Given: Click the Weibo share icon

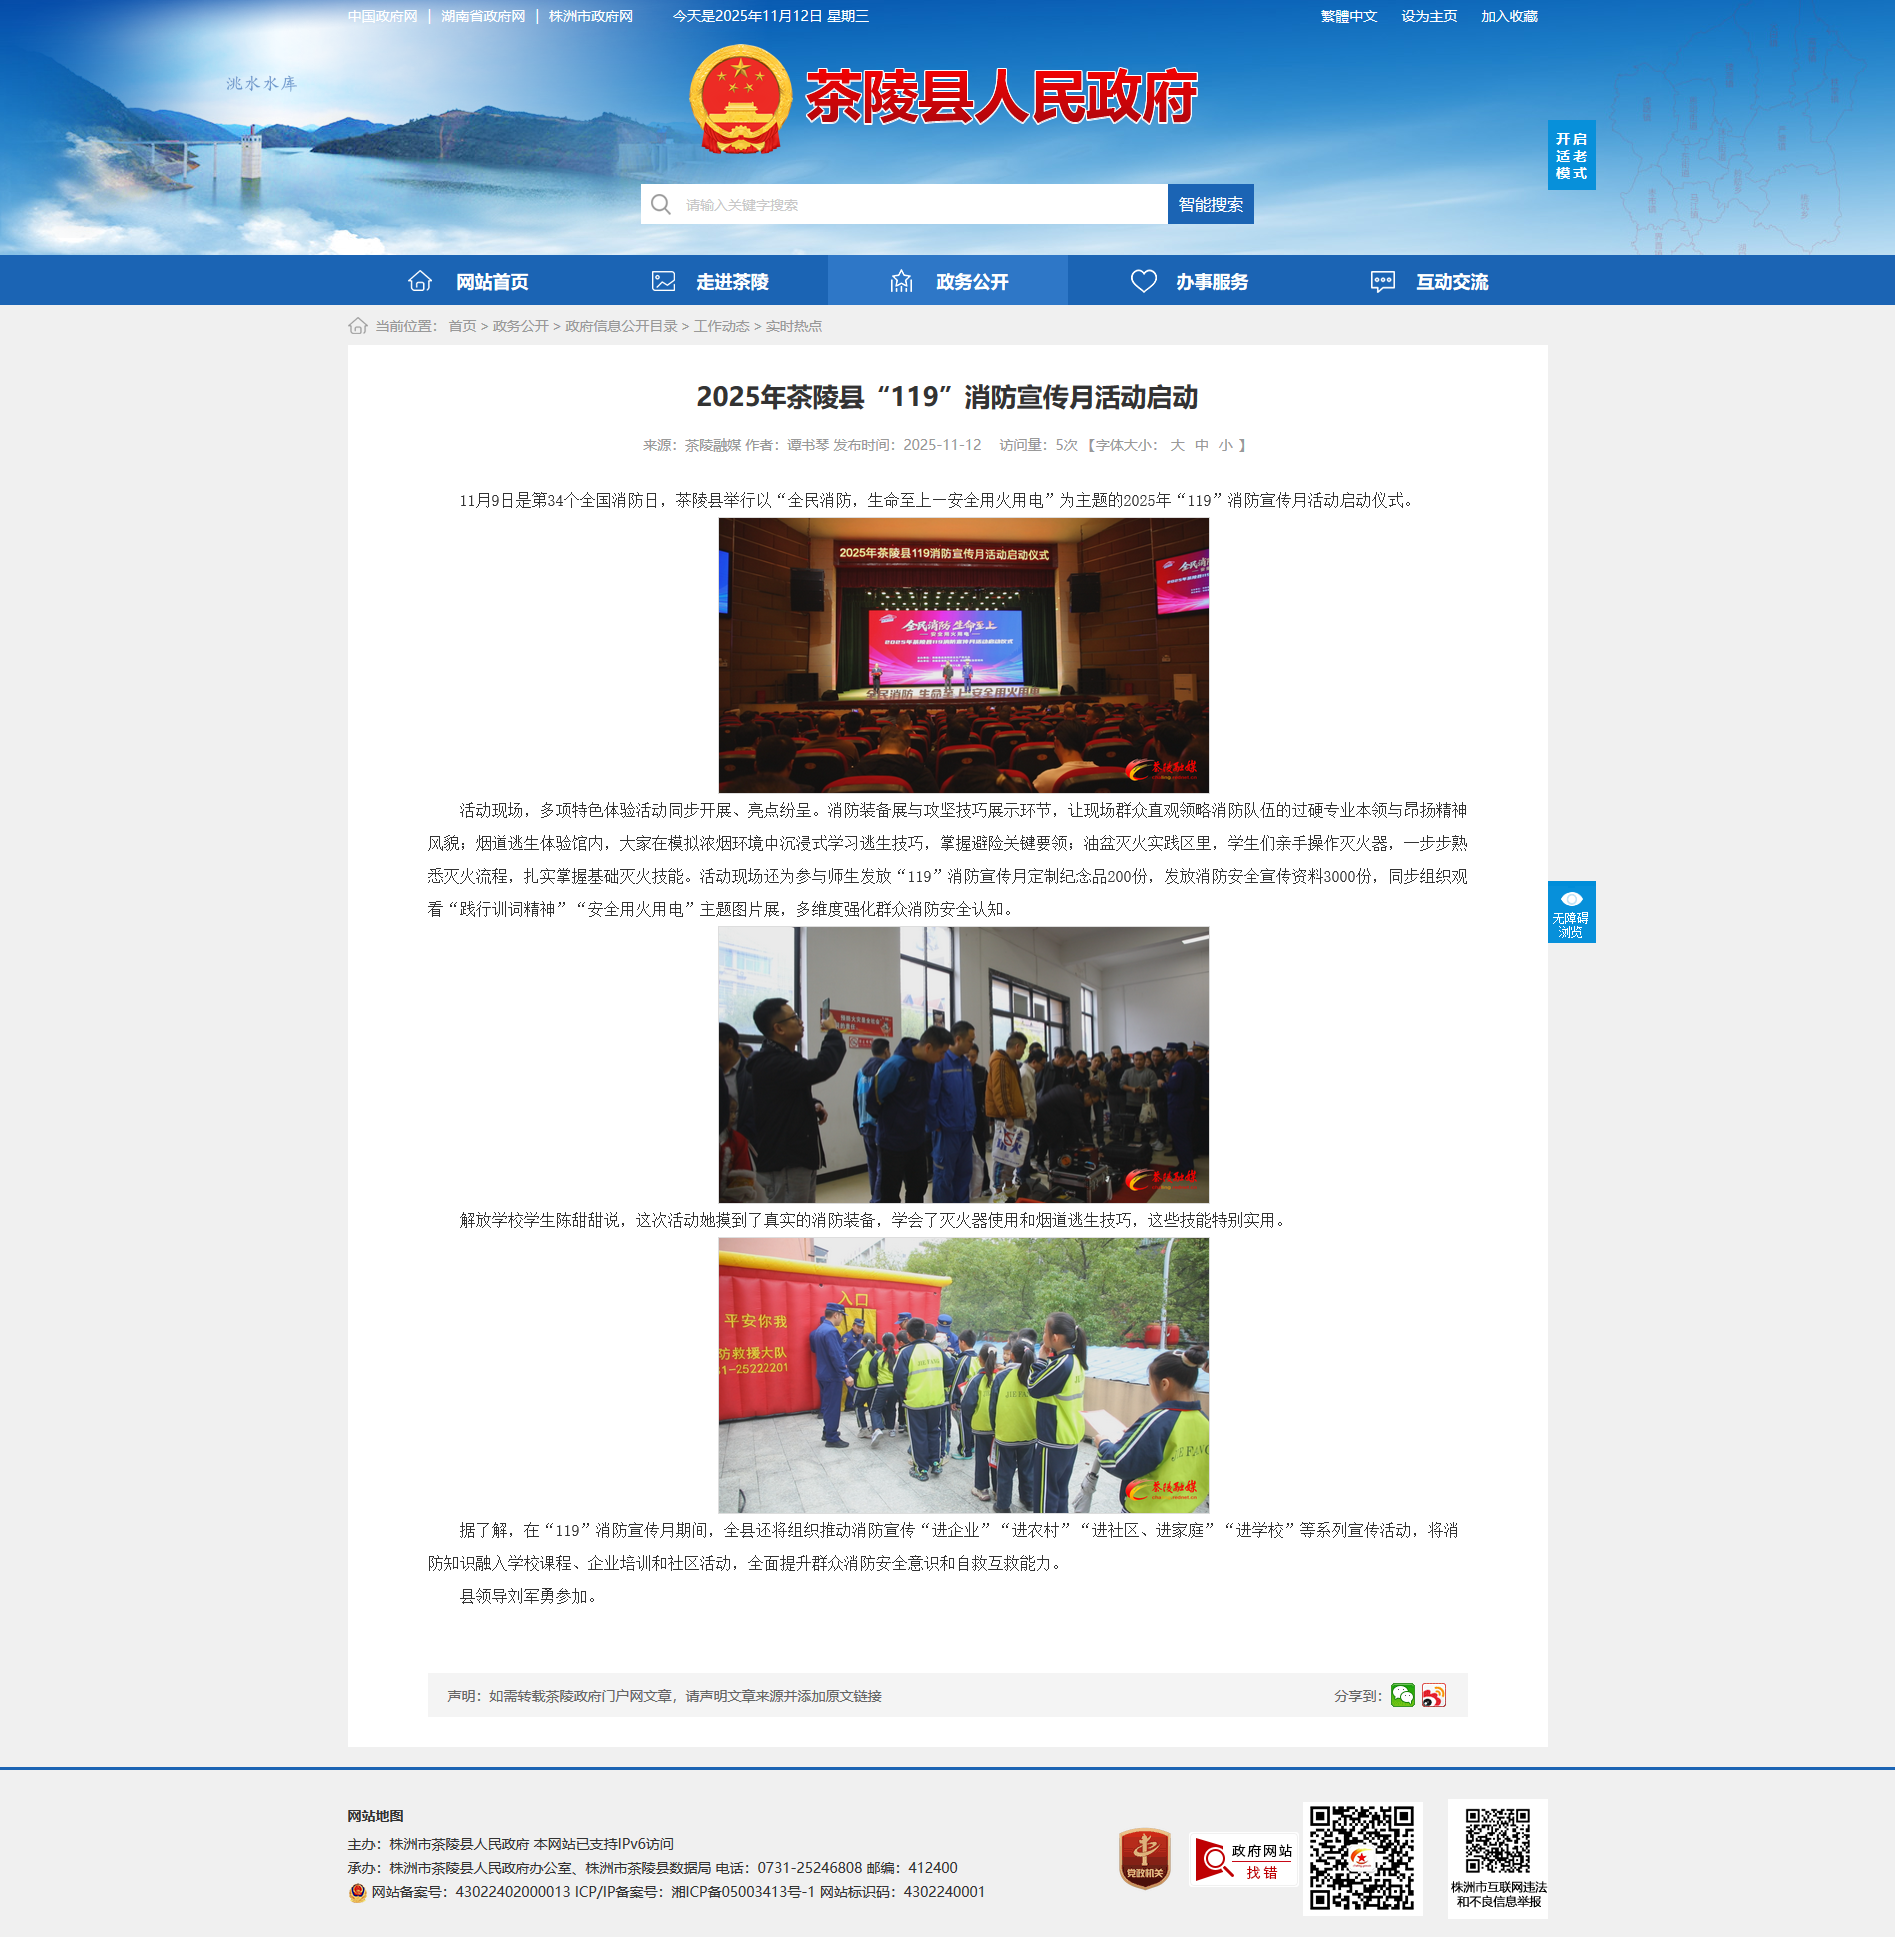Looking at the screenshot, I should click(x=1433, y=1695).
